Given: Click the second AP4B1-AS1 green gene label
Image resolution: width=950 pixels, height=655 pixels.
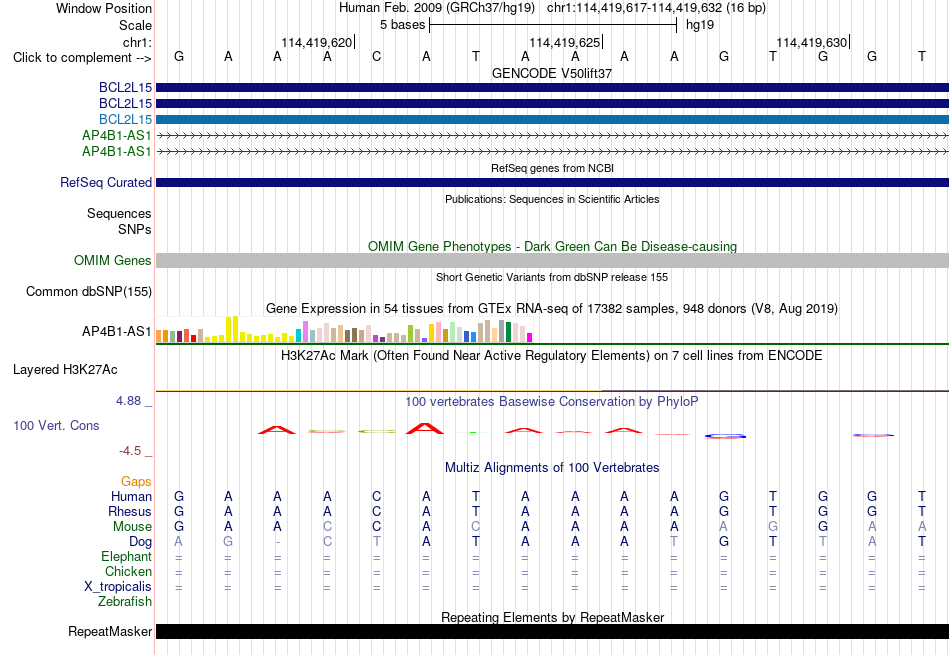Looking at the screenshot, I should pos(117,151).
